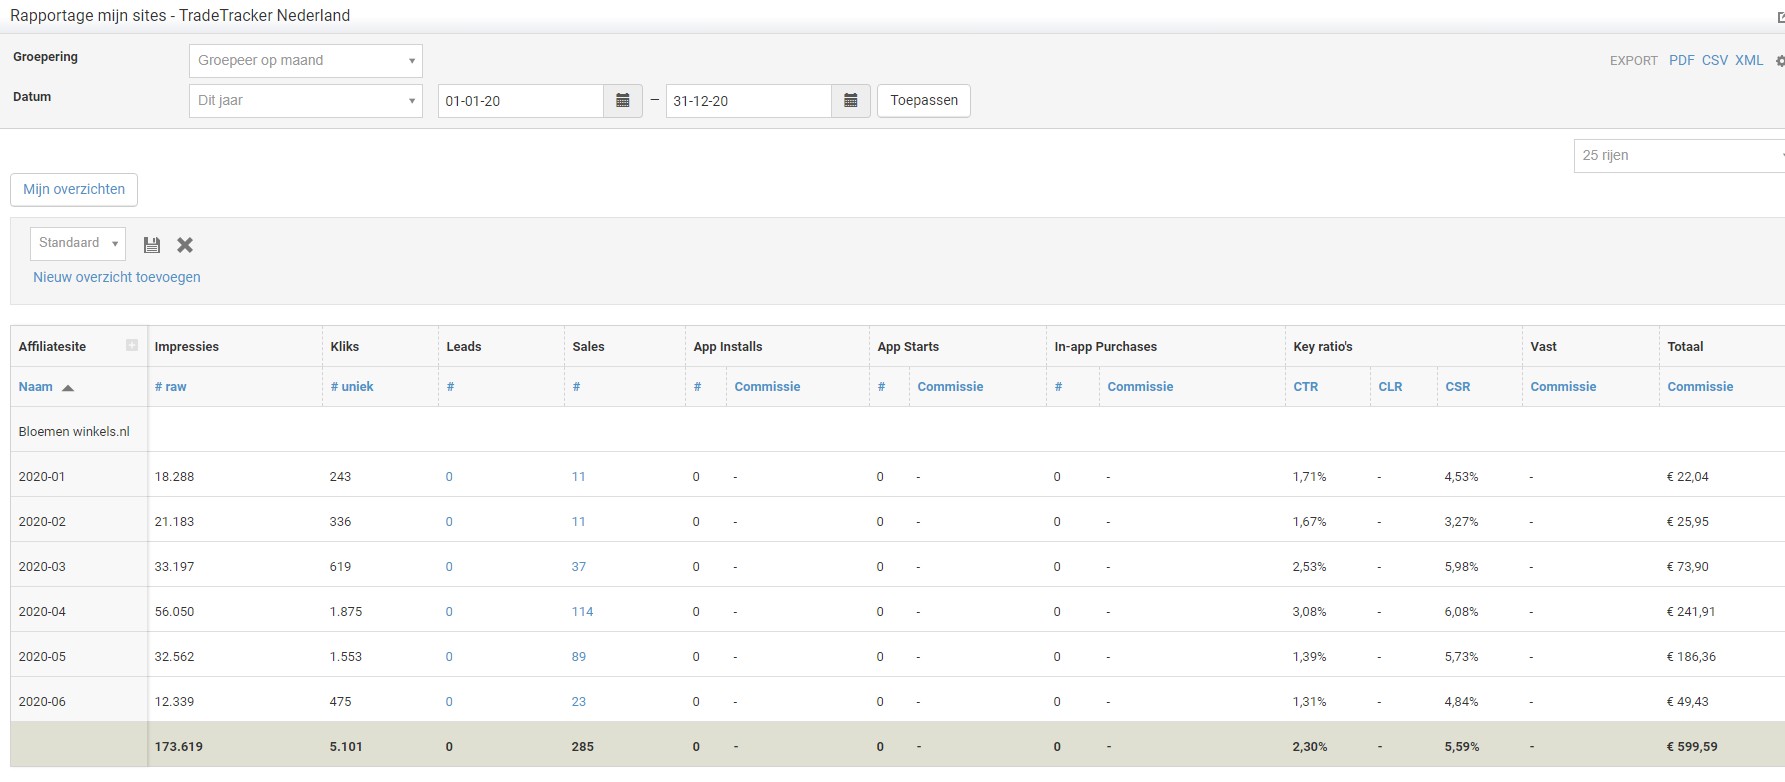Screen dimensions: 1785x782
Task: Sort by CSR column header
Action: click(x=1458, y=387)
